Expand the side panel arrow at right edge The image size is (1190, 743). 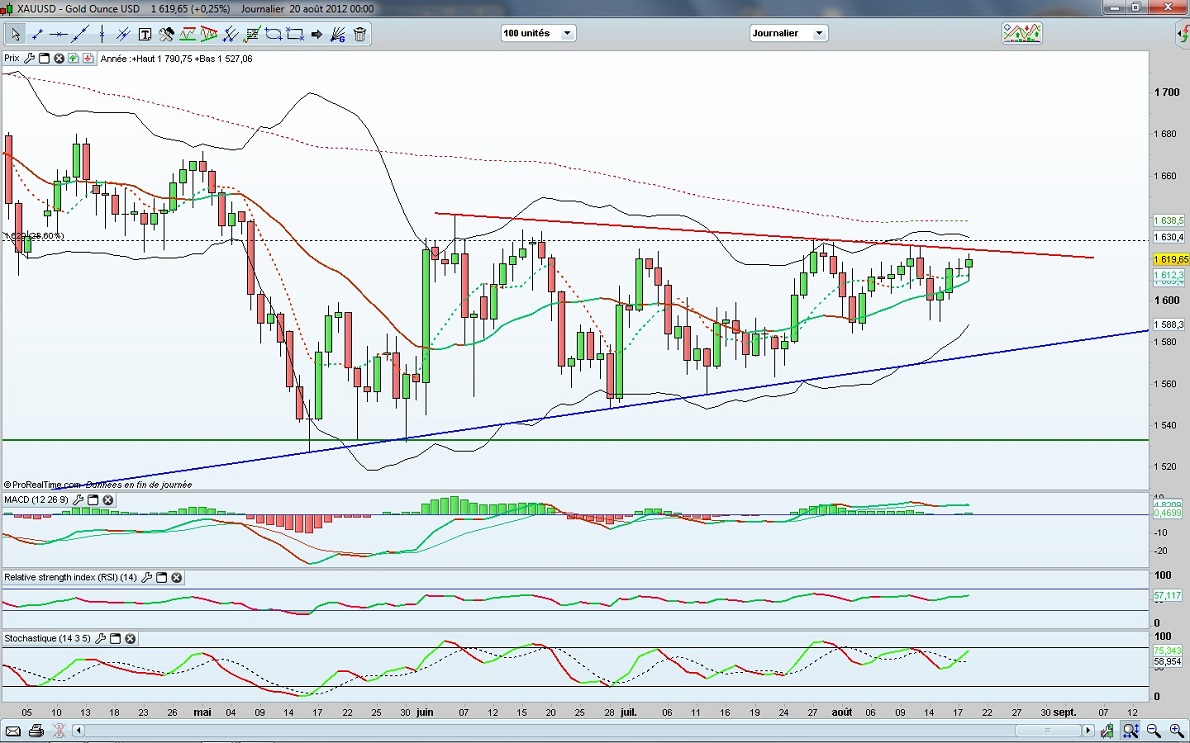[1183, 33]
